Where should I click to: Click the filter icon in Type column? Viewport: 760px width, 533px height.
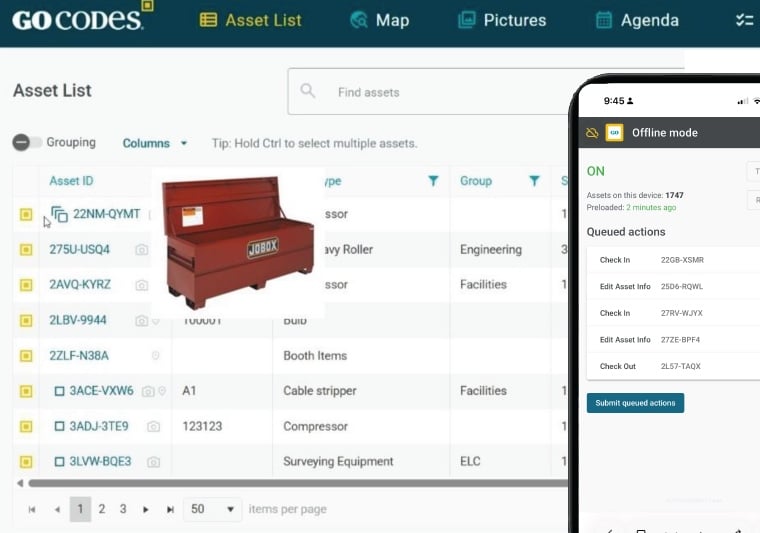(433, 181)
